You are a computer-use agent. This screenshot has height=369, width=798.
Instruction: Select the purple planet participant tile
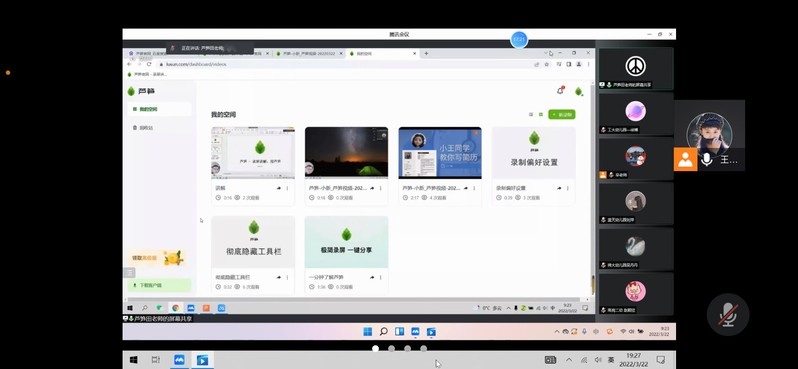coord(636,113)
